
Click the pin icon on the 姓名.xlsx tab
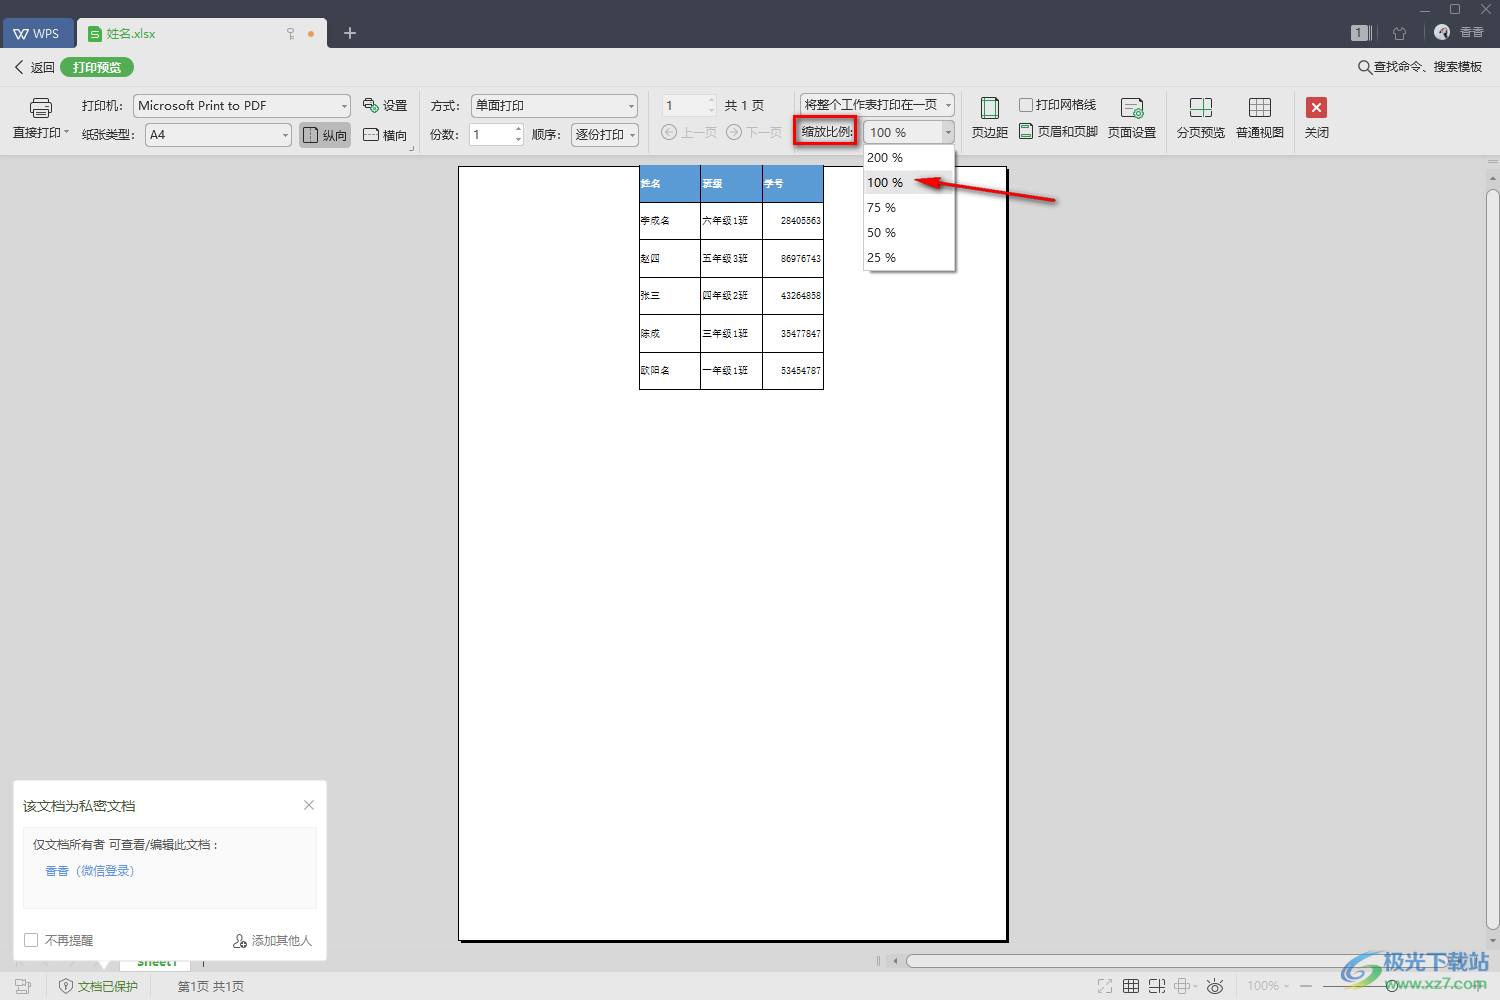tap(291, 33)
